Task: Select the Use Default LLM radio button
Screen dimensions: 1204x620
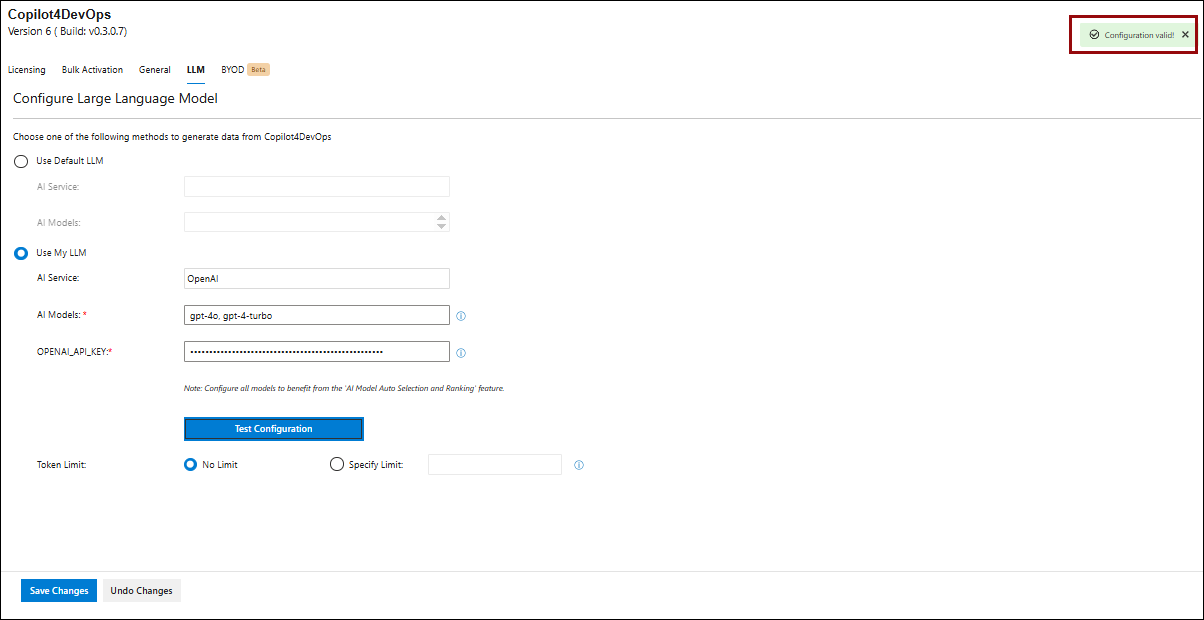Action: point(21,161)
